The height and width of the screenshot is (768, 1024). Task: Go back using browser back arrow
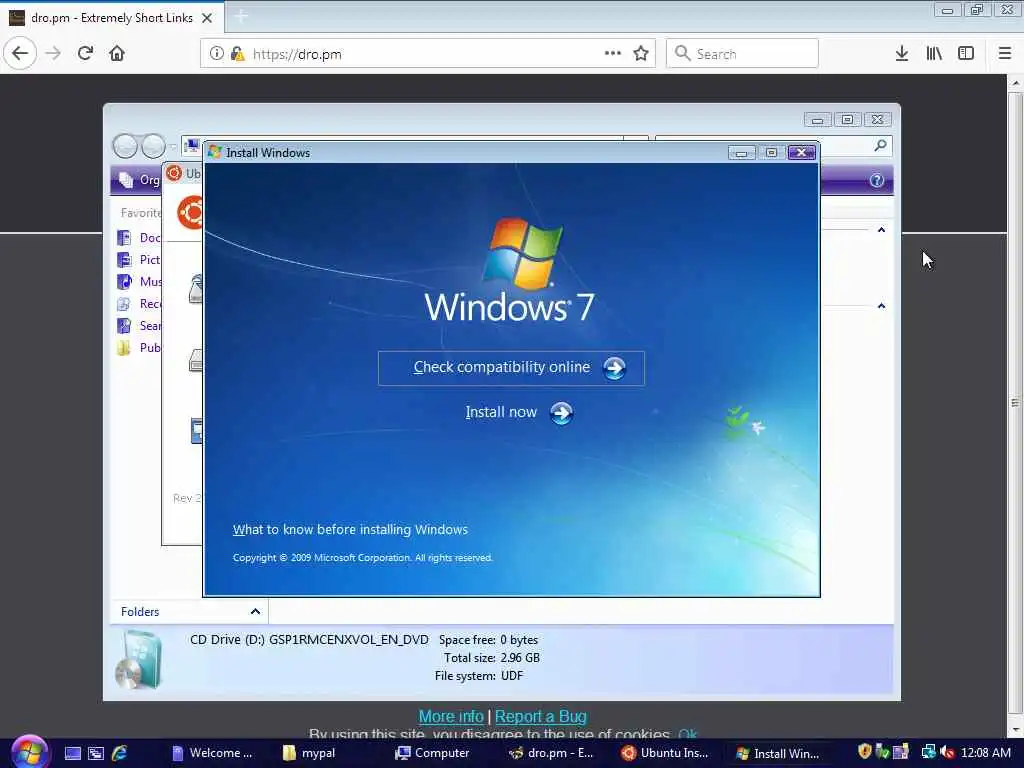tap(20, 54)
